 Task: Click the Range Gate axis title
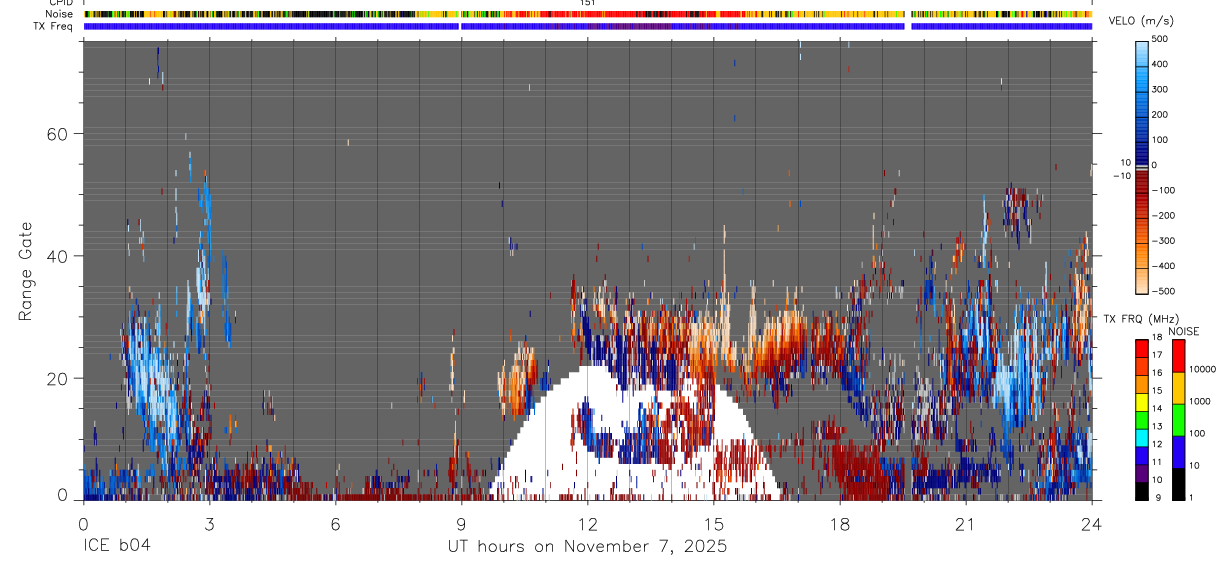(x=26, y=271)
